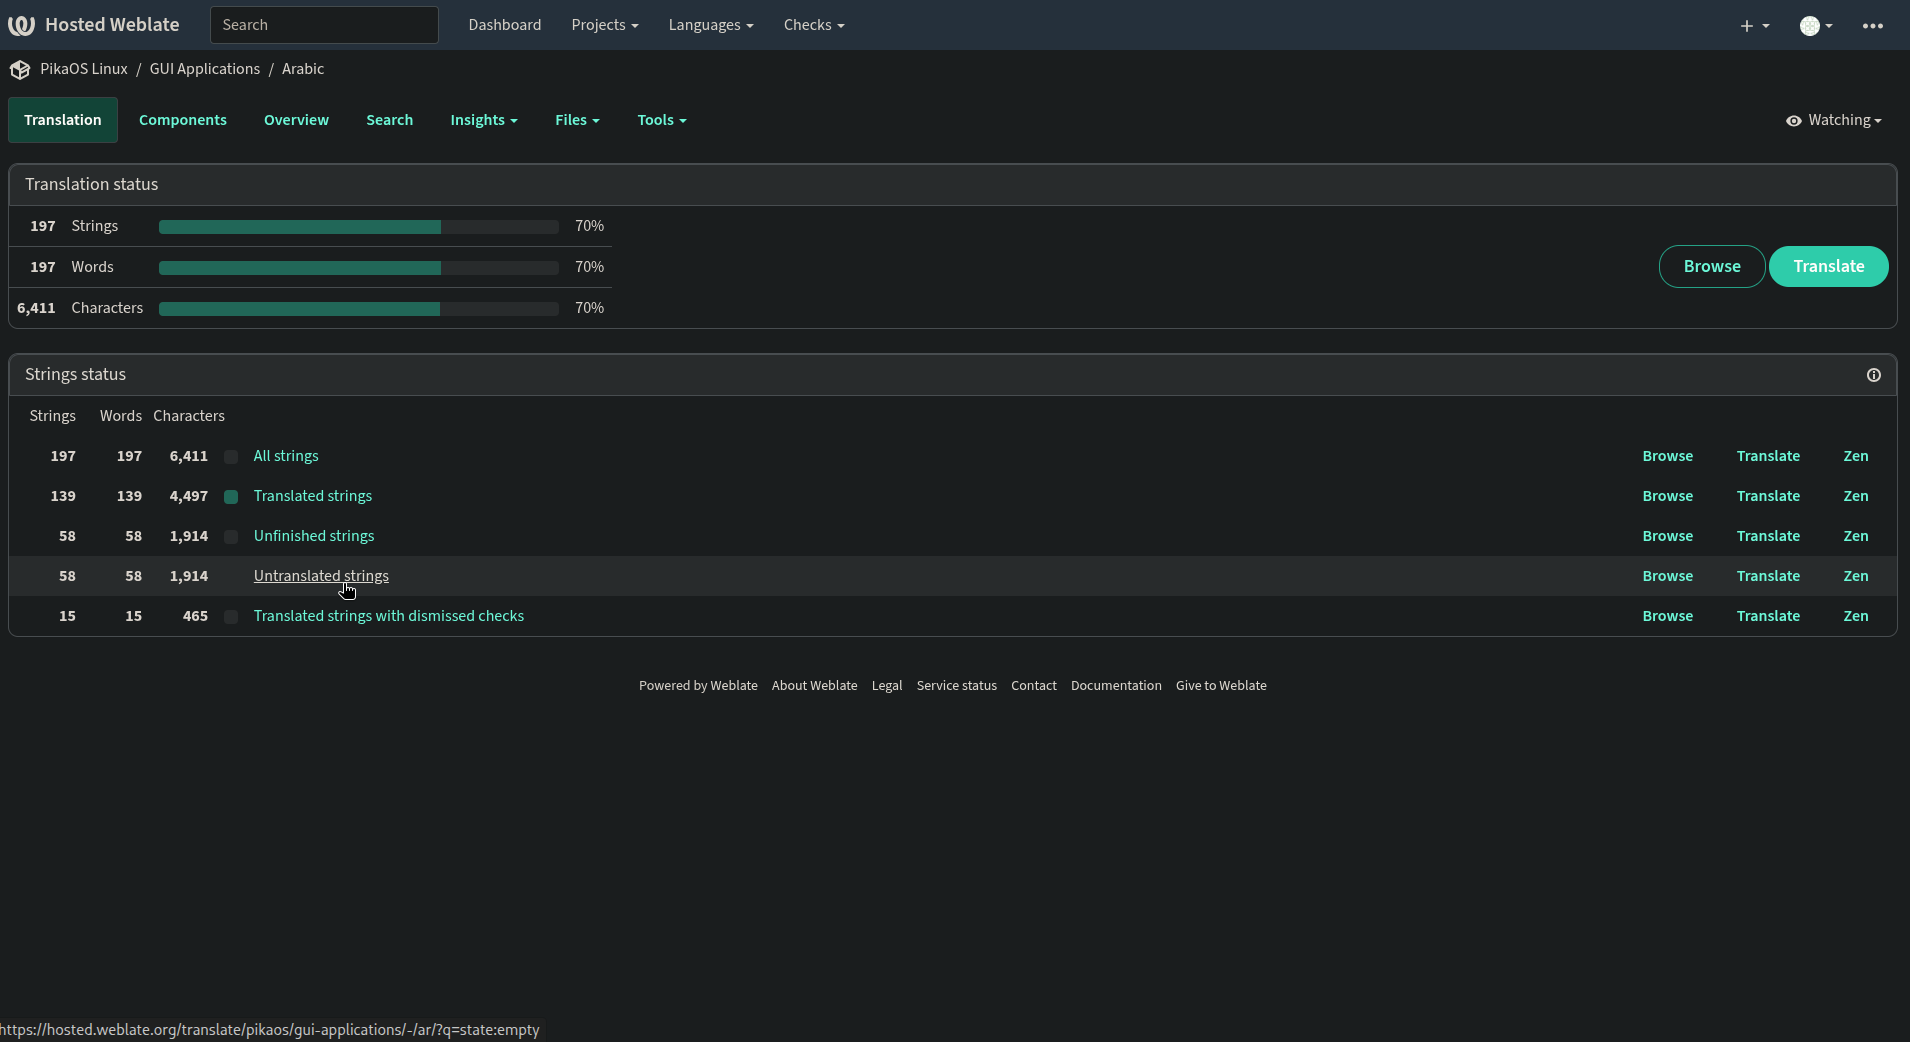Click the Weblate logo icon
Image resolution: width=1910 pixels, height=1042 pixels.
coord(21,25)
